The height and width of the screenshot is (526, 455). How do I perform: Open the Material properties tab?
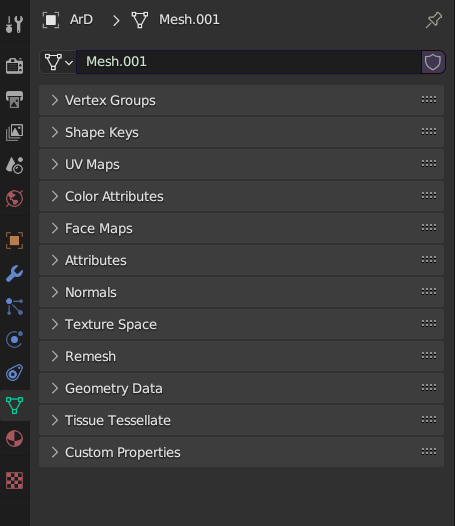14,438
